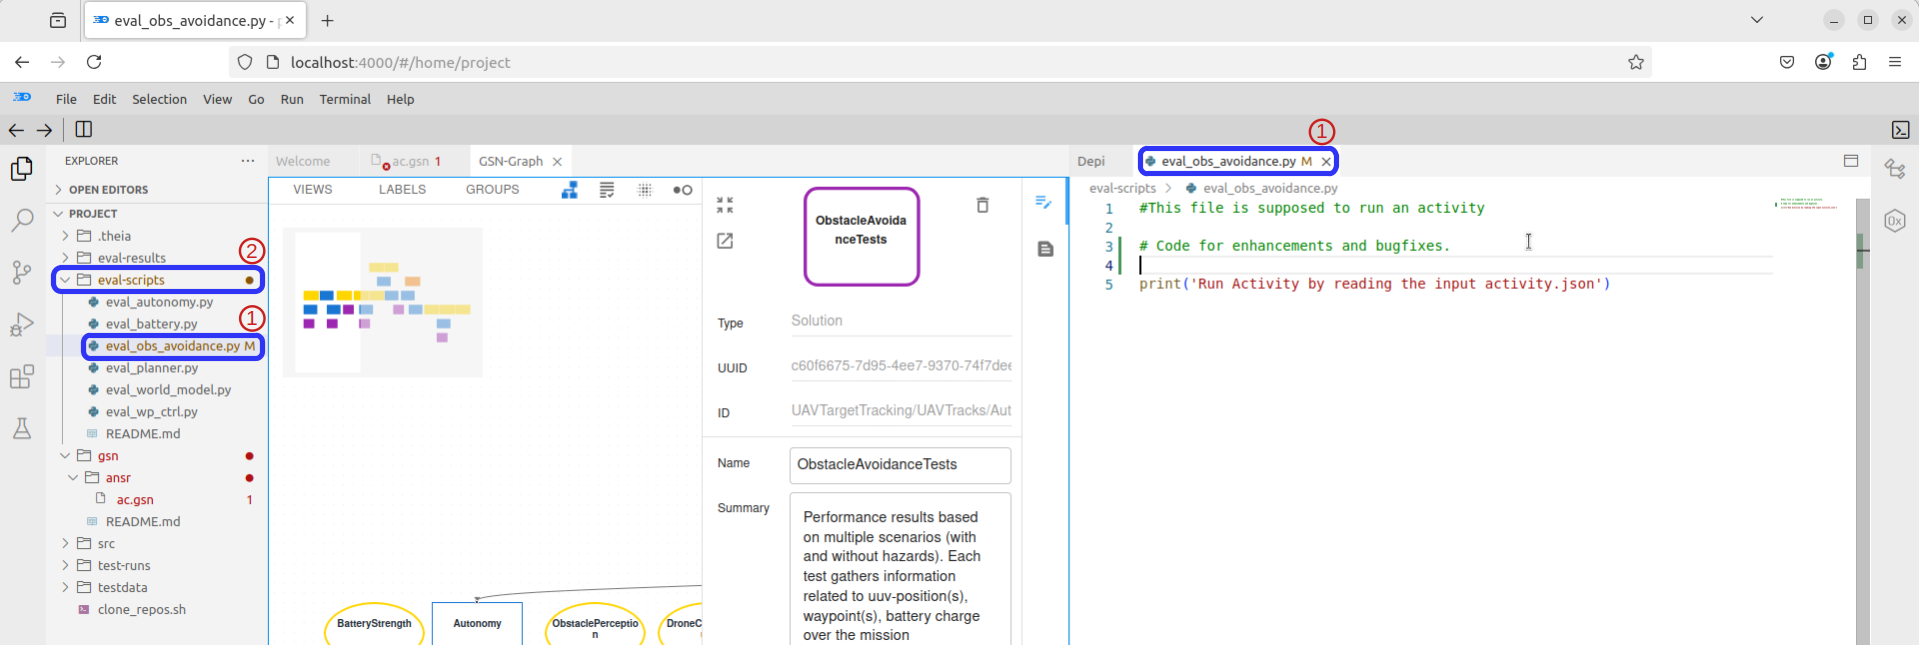This screenshot has width=1921, height=647.
Task: Click the dotted grid icon in GSN-Graph toolbar
Action: [x=645, y=190]
